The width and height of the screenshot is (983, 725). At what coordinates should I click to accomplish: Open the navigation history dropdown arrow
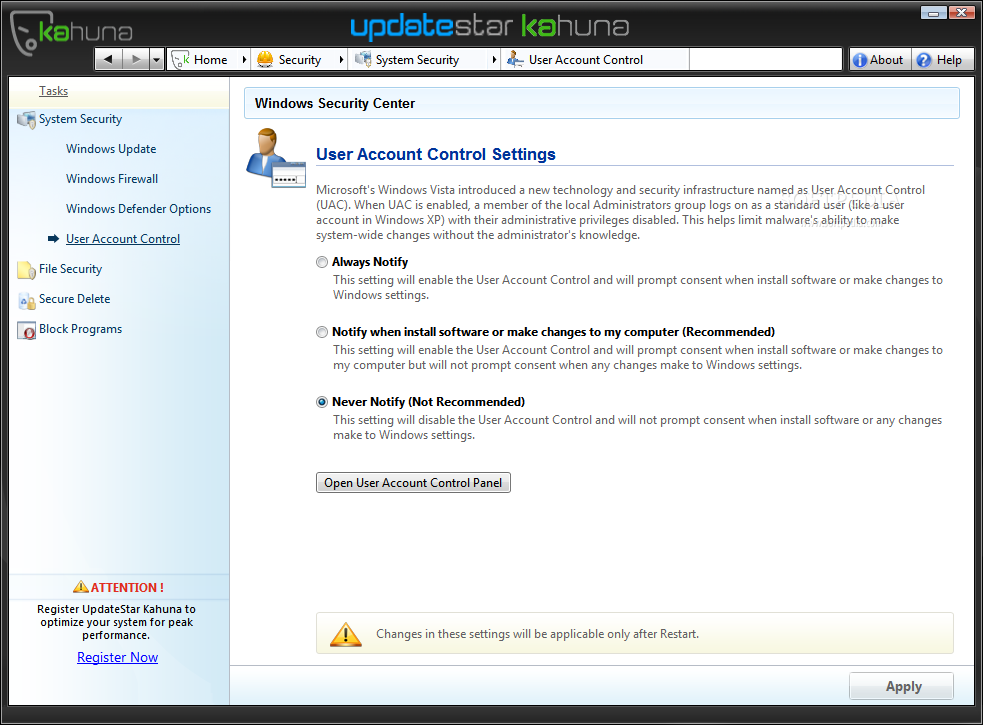157,60
